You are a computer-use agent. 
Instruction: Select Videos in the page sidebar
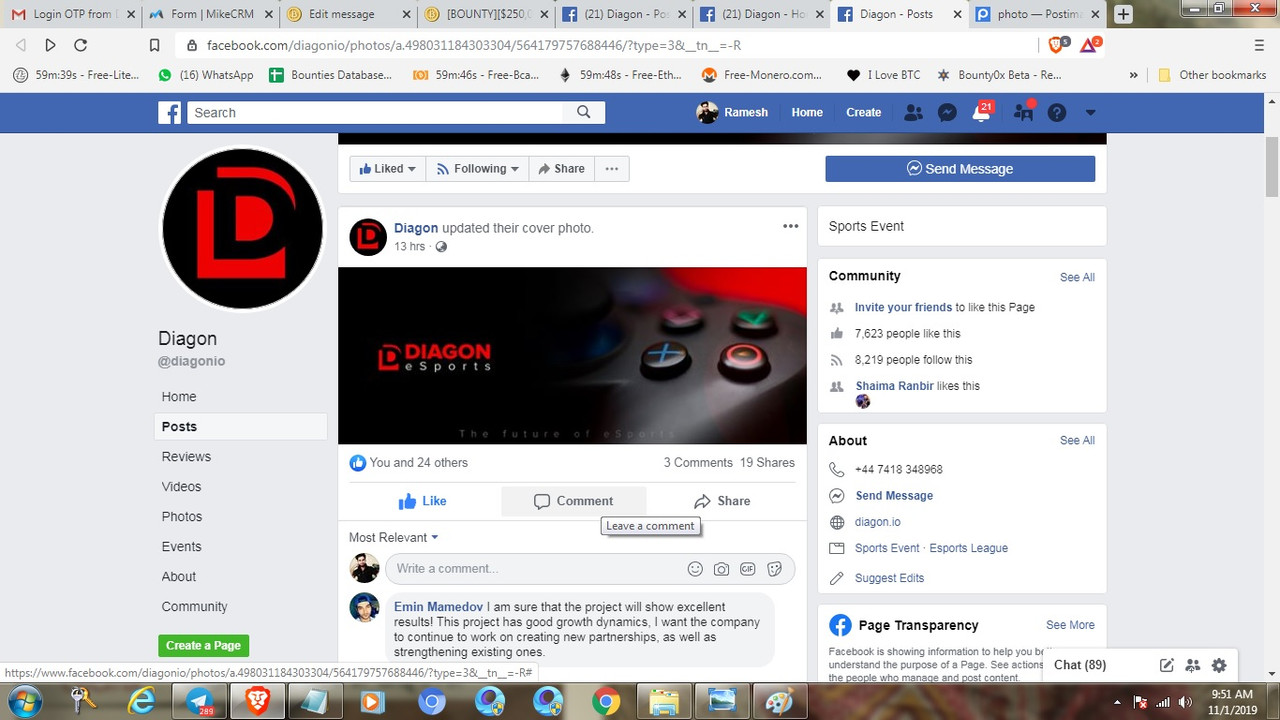[x=181, y=487]
